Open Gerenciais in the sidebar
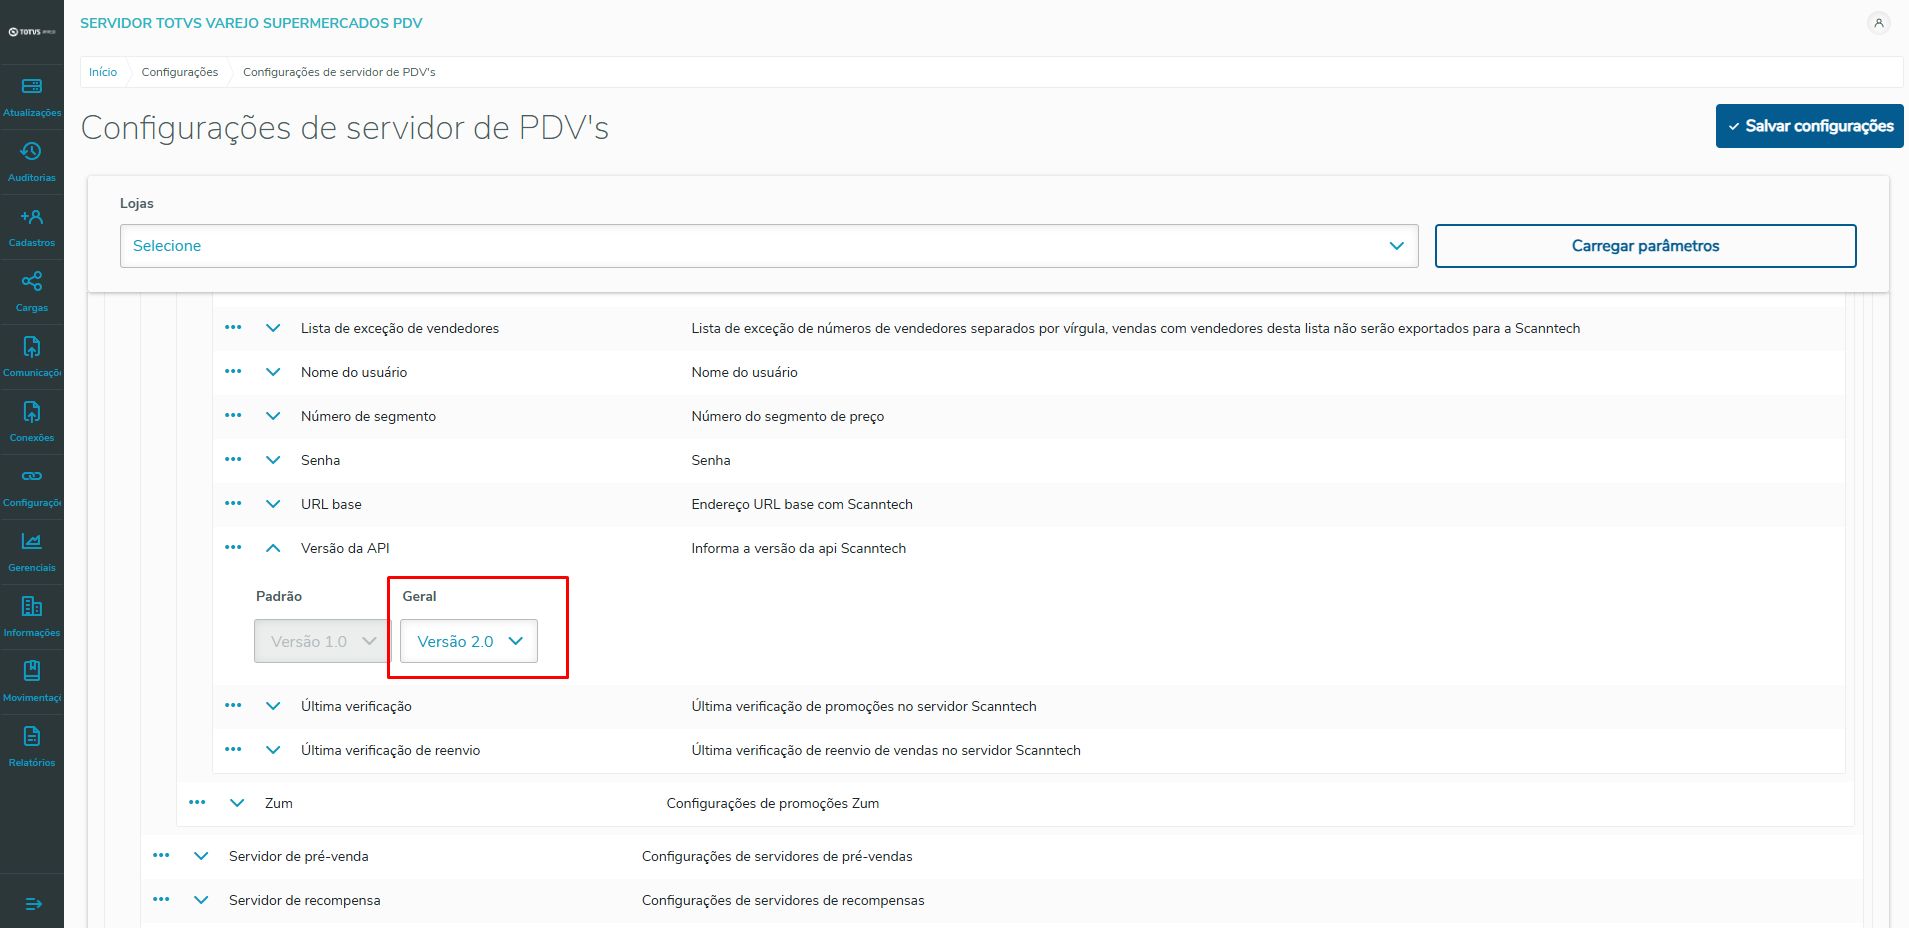The image size is (1909, 928). pos(32,552)
